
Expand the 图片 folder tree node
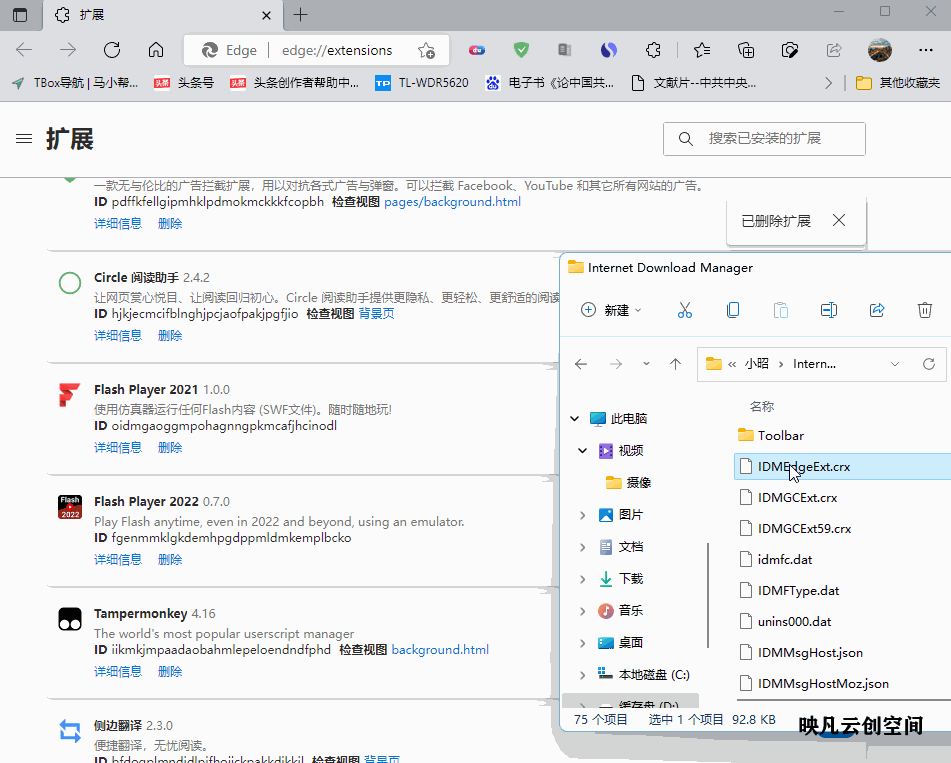583,515
